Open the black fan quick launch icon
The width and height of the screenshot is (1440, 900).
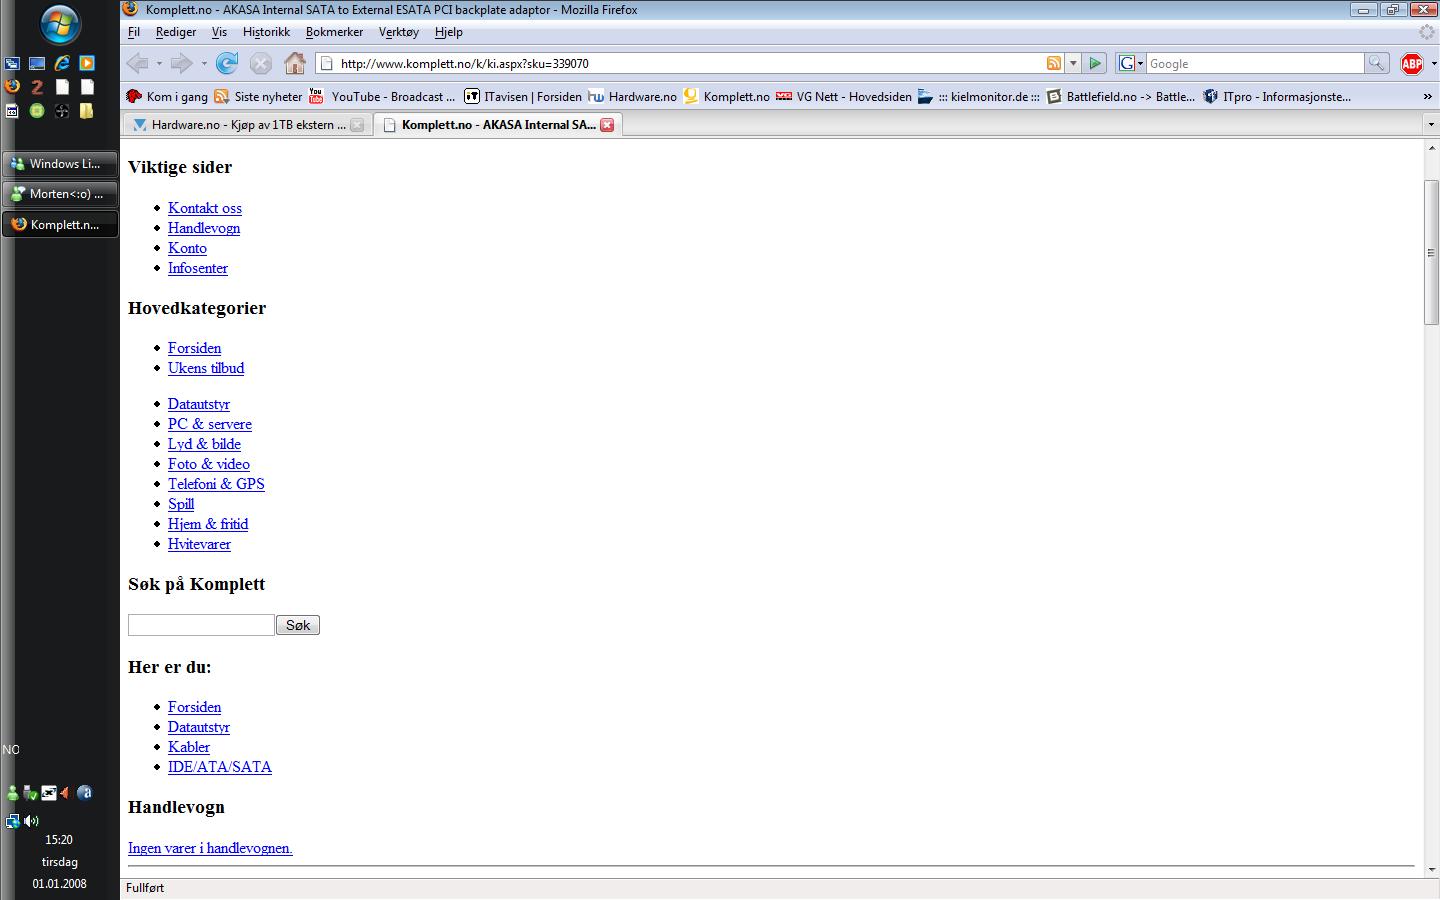[62, 111]
